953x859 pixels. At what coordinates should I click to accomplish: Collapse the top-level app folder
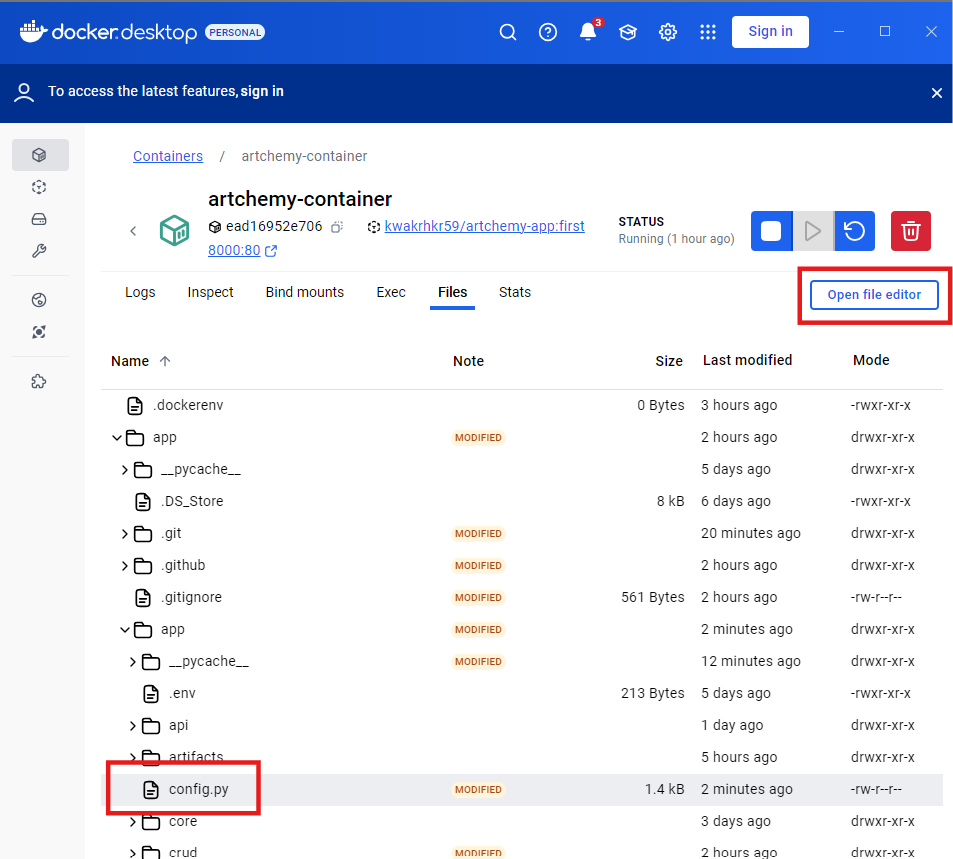(x=117, y=438)
